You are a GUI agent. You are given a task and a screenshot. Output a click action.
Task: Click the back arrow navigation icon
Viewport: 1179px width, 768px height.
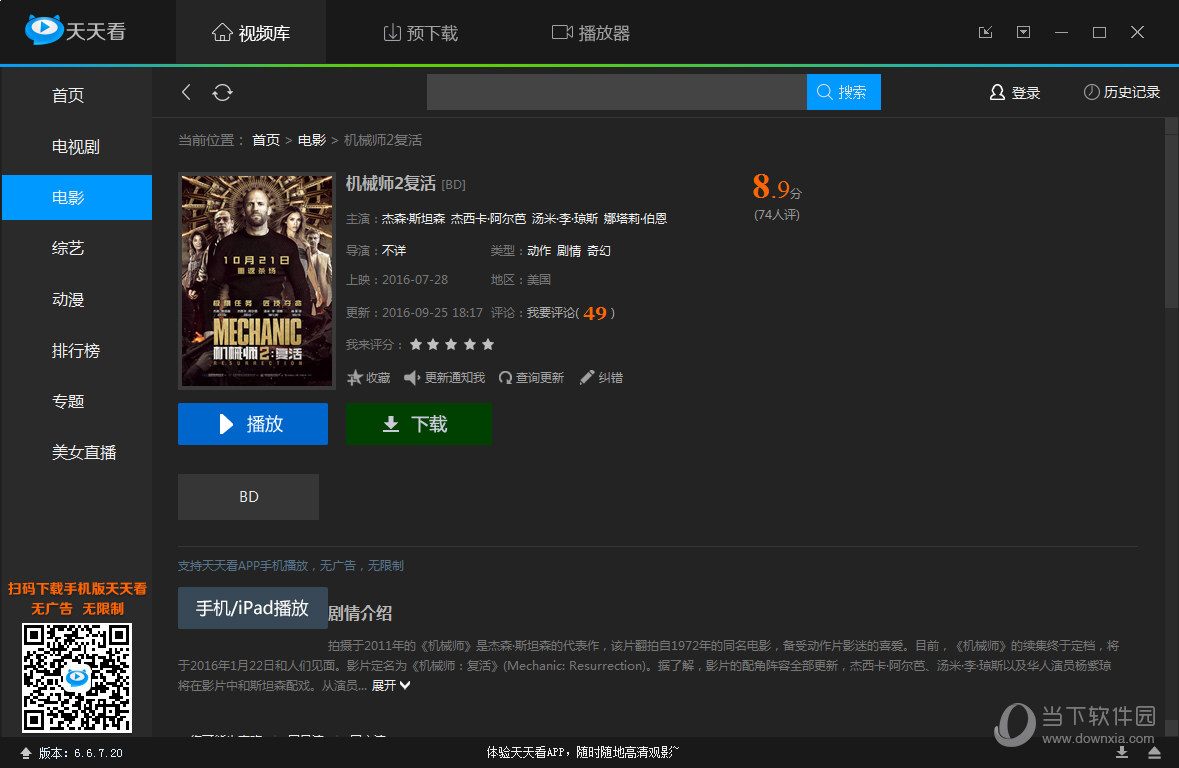pos(186,92)
